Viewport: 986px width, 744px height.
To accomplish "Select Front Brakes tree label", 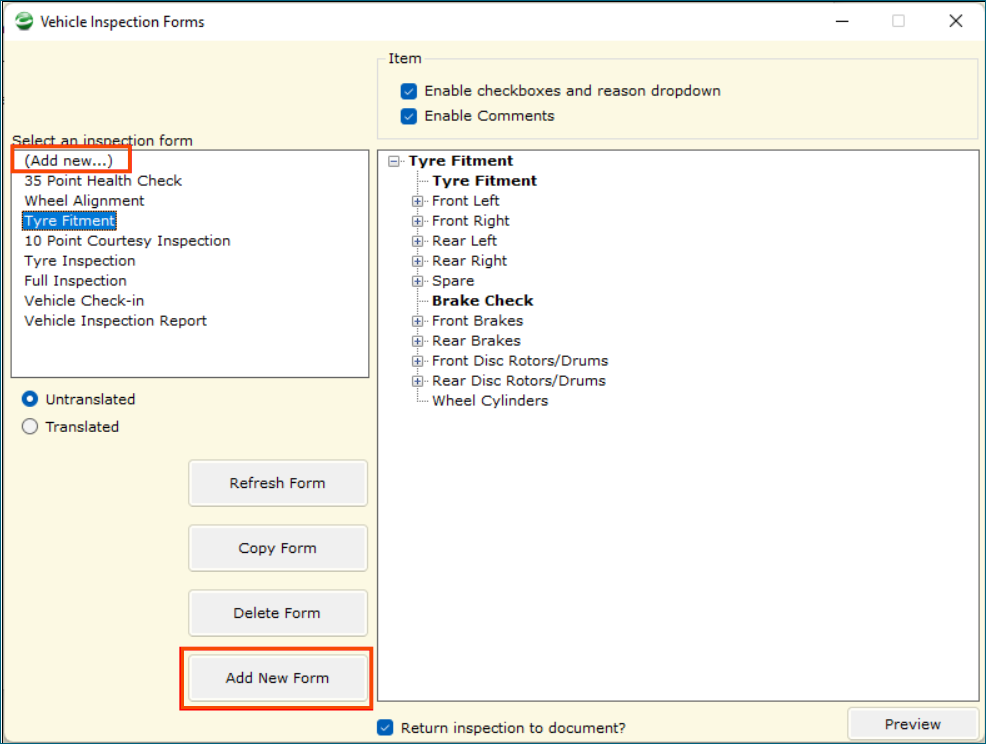I will pos(477,321).
